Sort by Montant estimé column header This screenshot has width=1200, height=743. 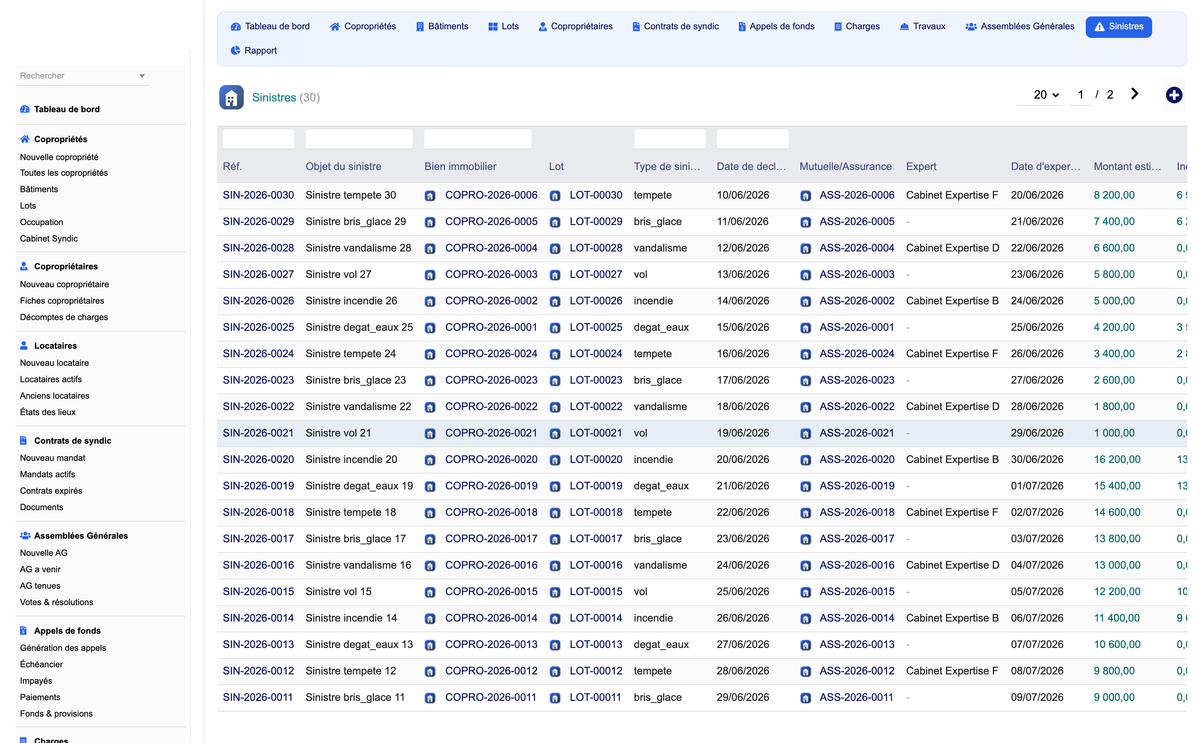[x=1127, y=167]
